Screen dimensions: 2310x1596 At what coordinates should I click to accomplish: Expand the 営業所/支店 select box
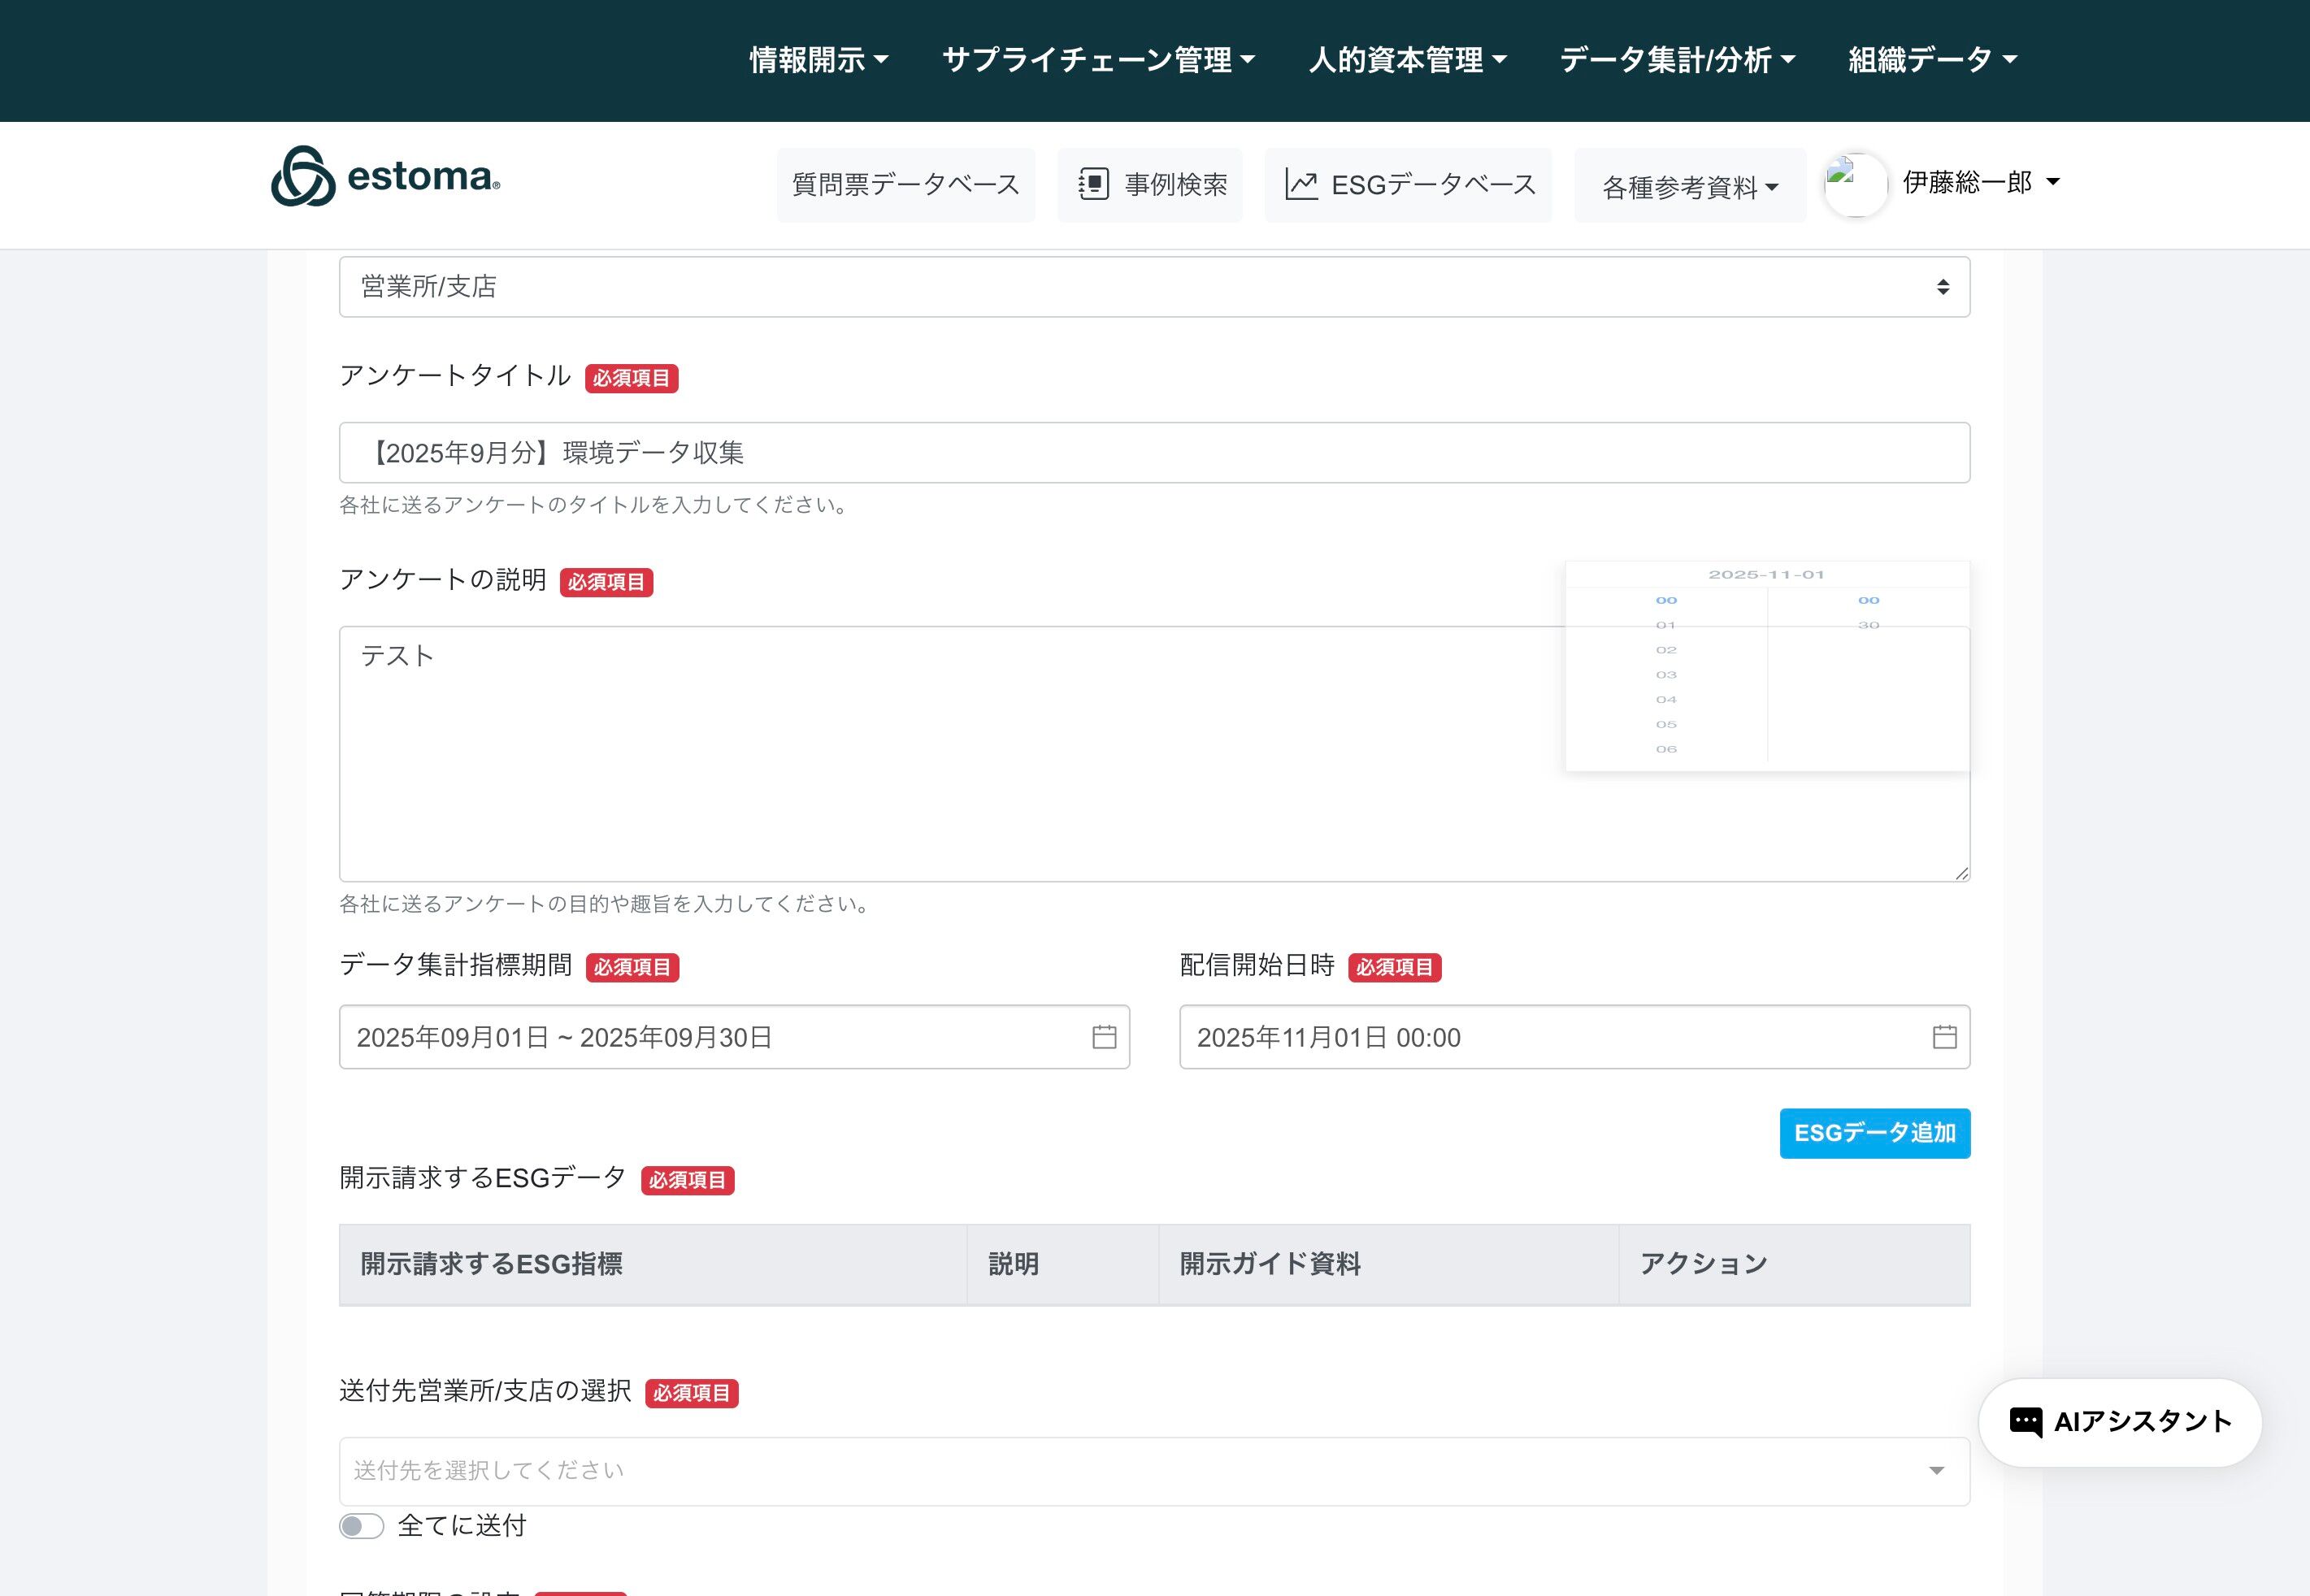coord(1154,287)
